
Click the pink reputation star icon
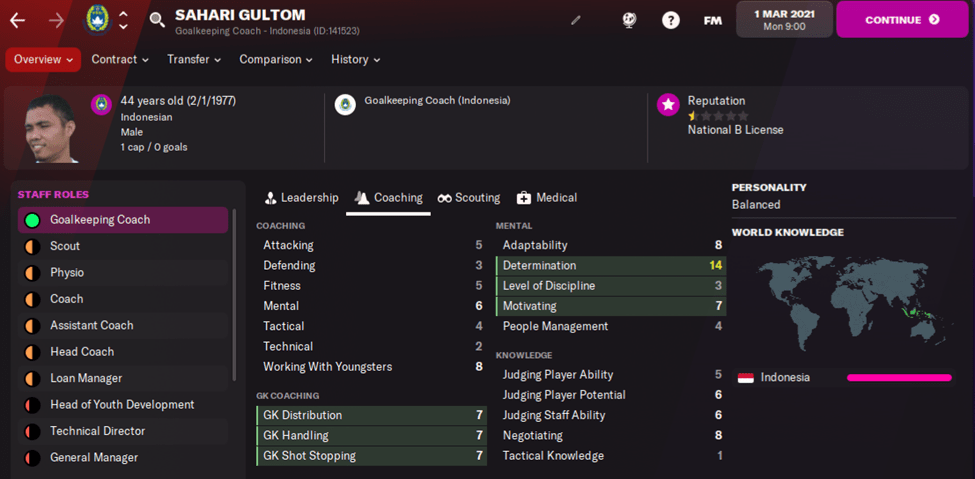pos(668,105)
